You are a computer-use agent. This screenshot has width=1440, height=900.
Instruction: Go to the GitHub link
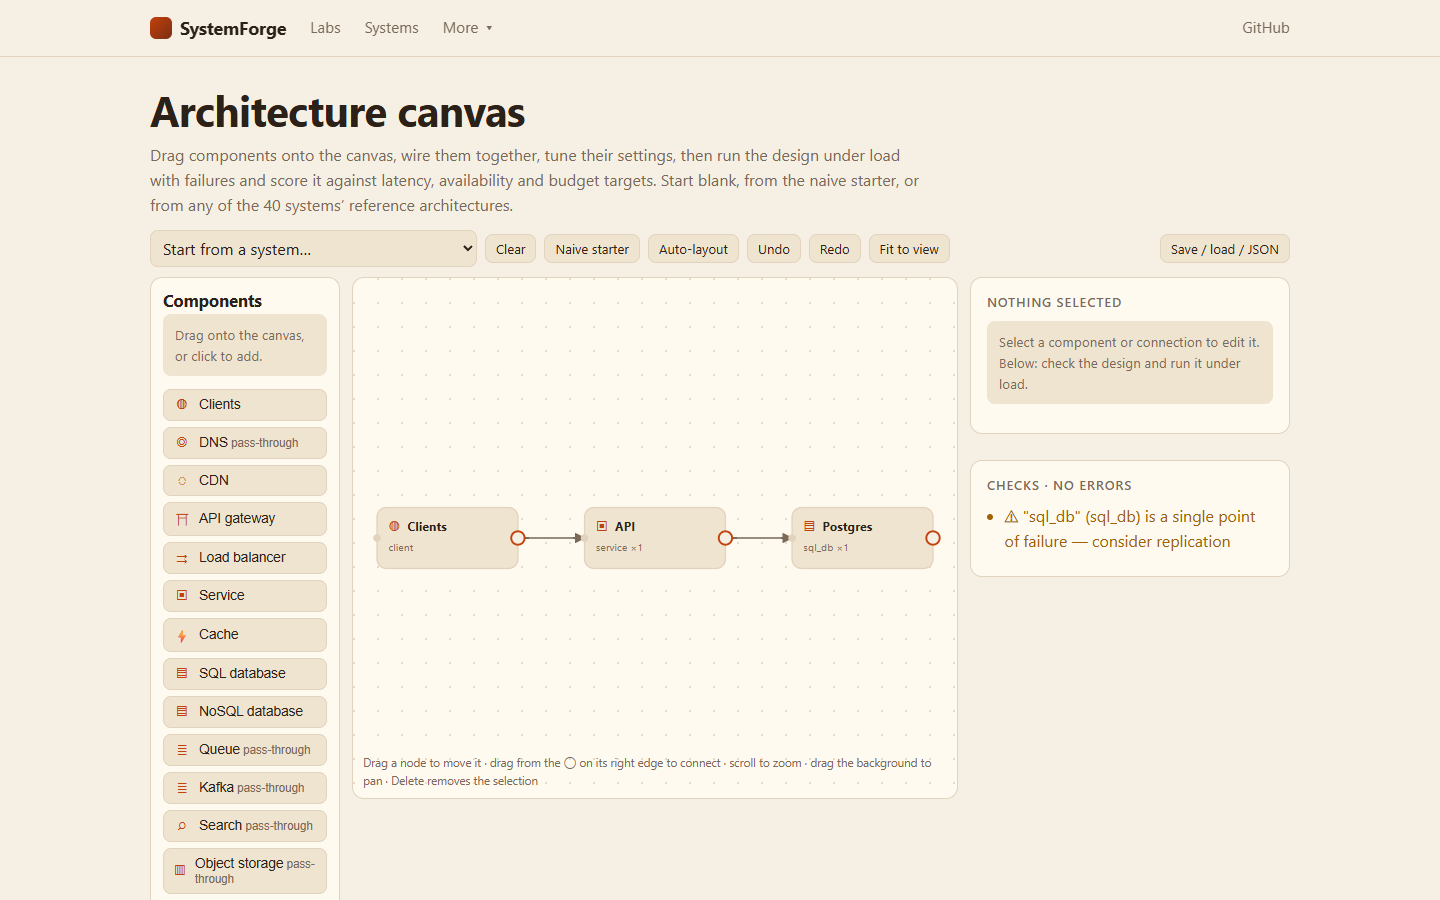pos(1266,28)
